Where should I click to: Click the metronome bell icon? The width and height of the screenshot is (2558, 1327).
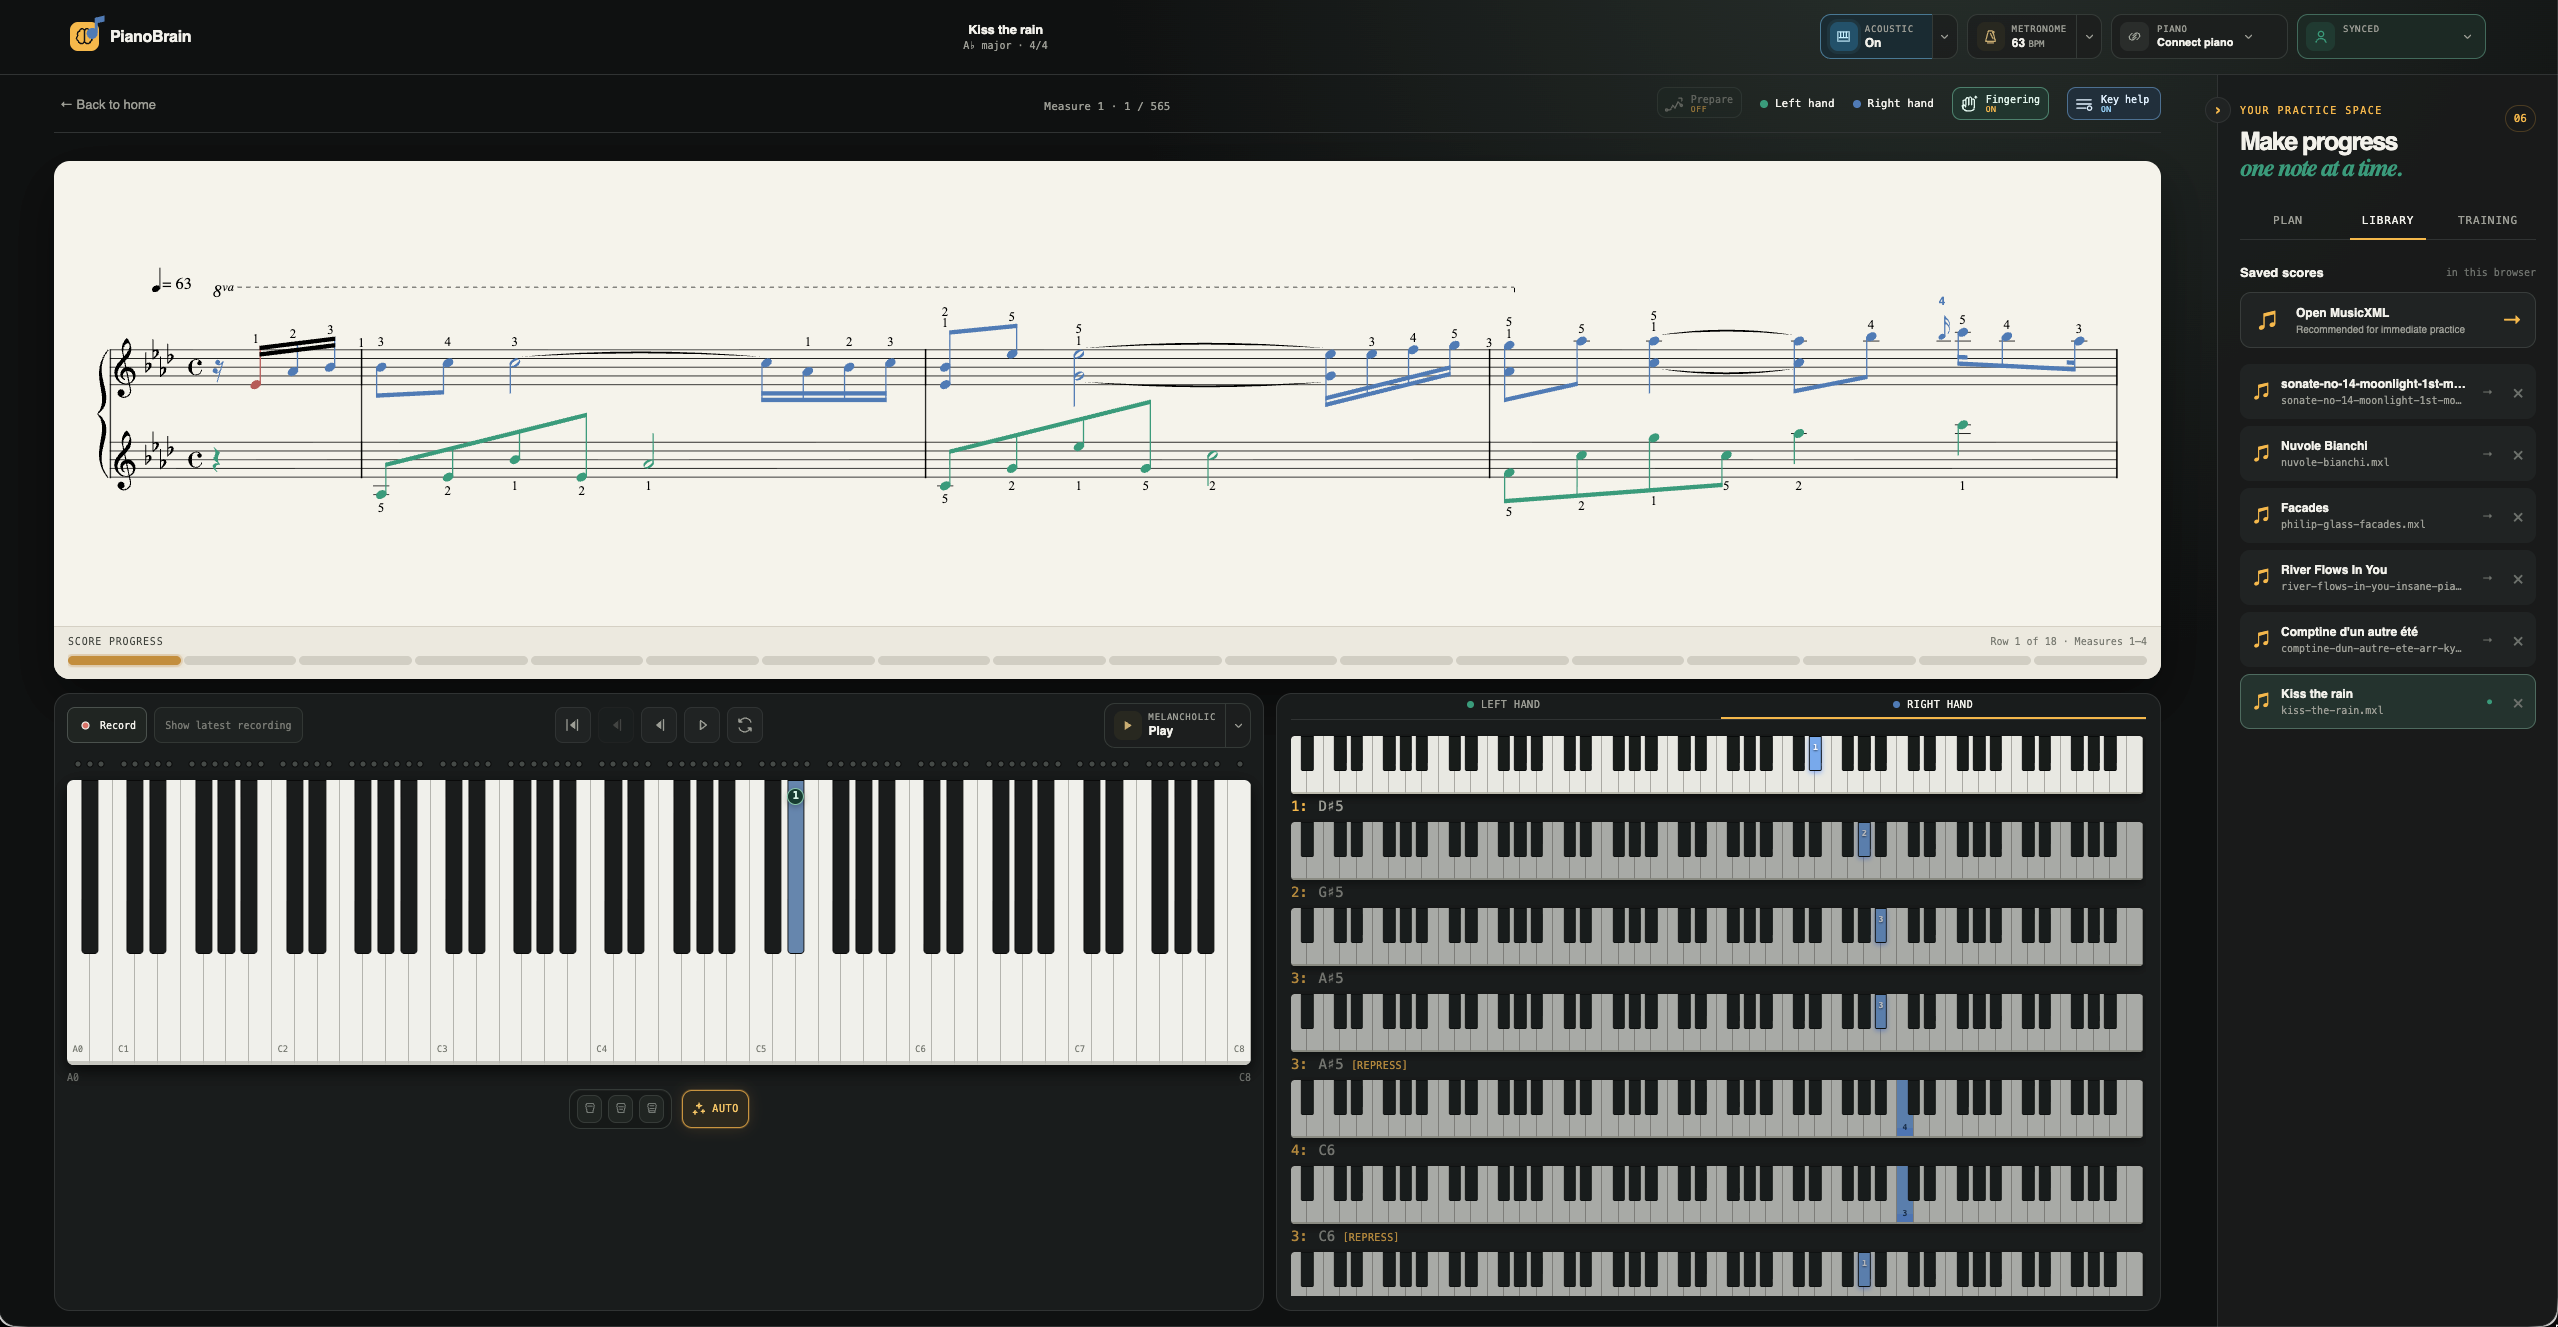tap(1990, 37)
